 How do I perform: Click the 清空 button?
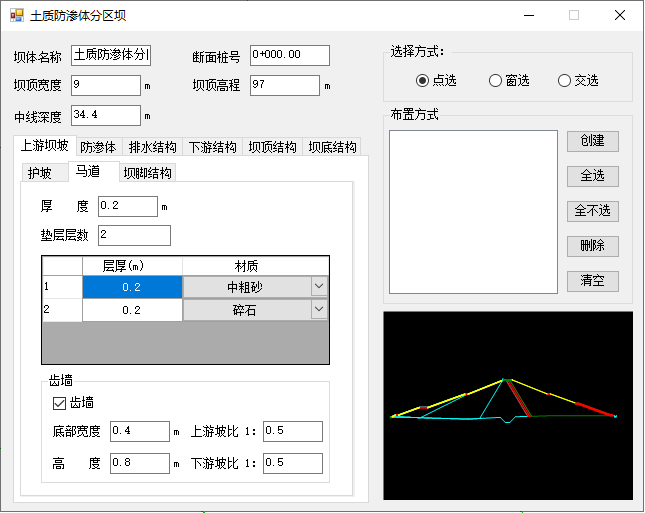pos(592,281)
